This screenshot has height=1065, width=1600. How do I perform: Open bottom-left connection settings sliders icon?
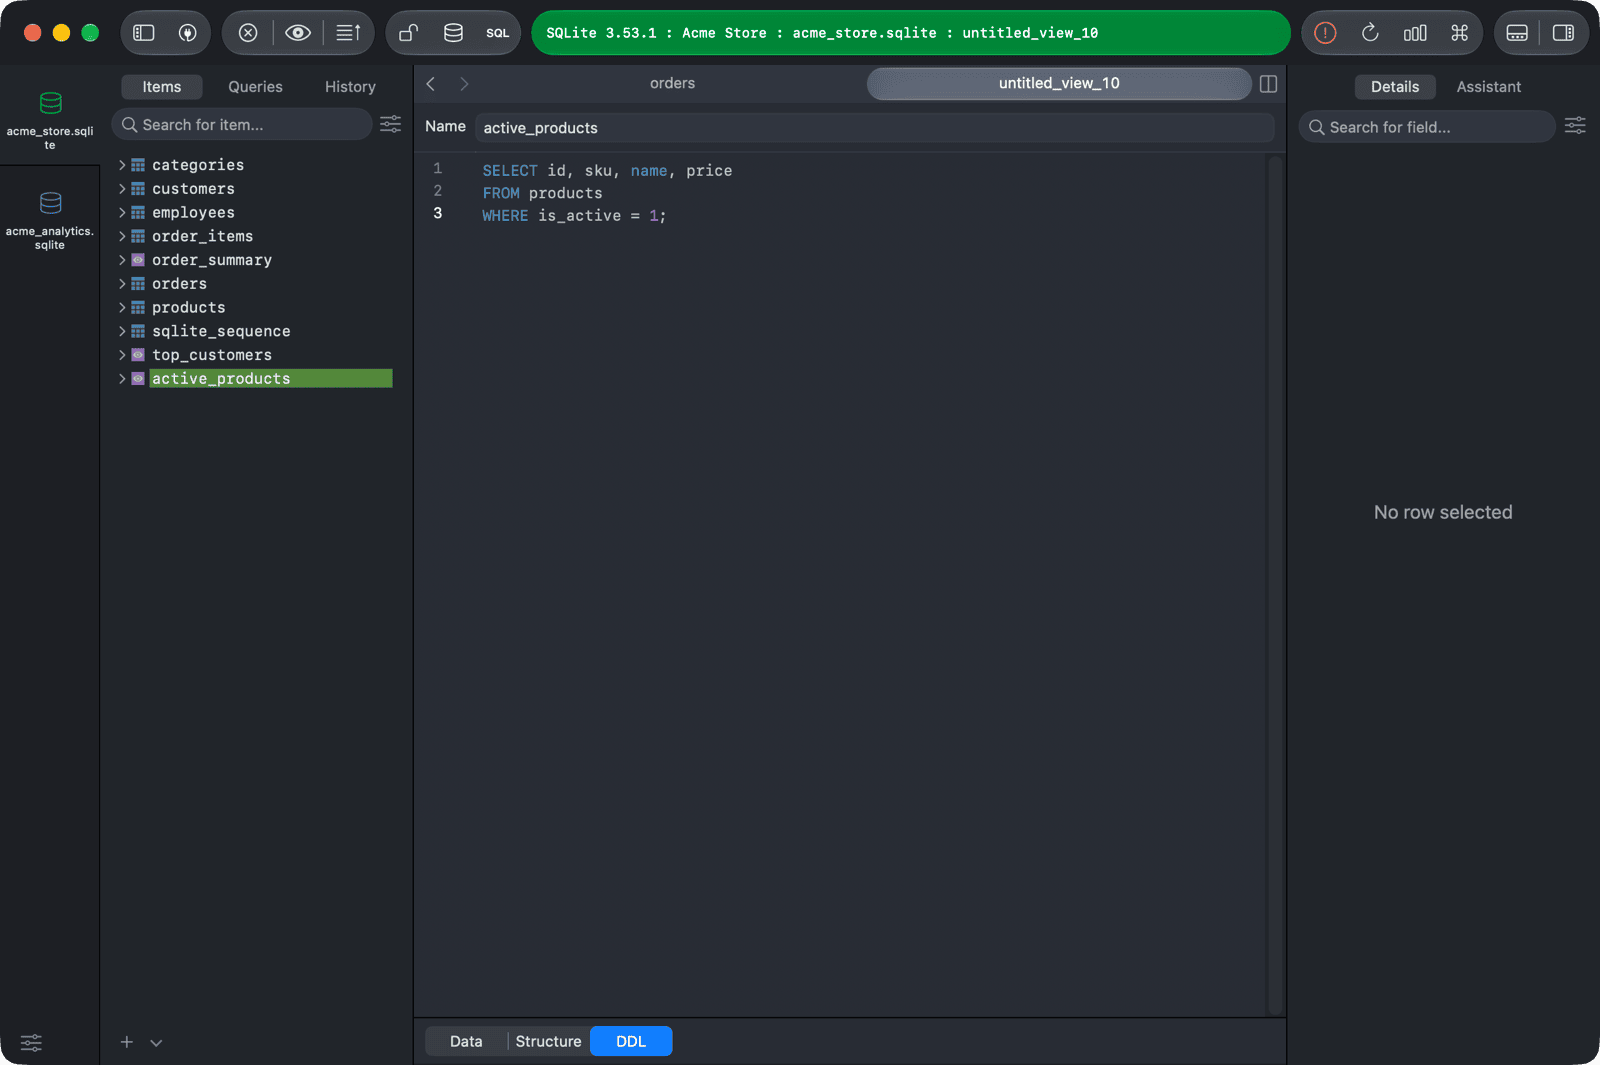[x=32, y=1043]
